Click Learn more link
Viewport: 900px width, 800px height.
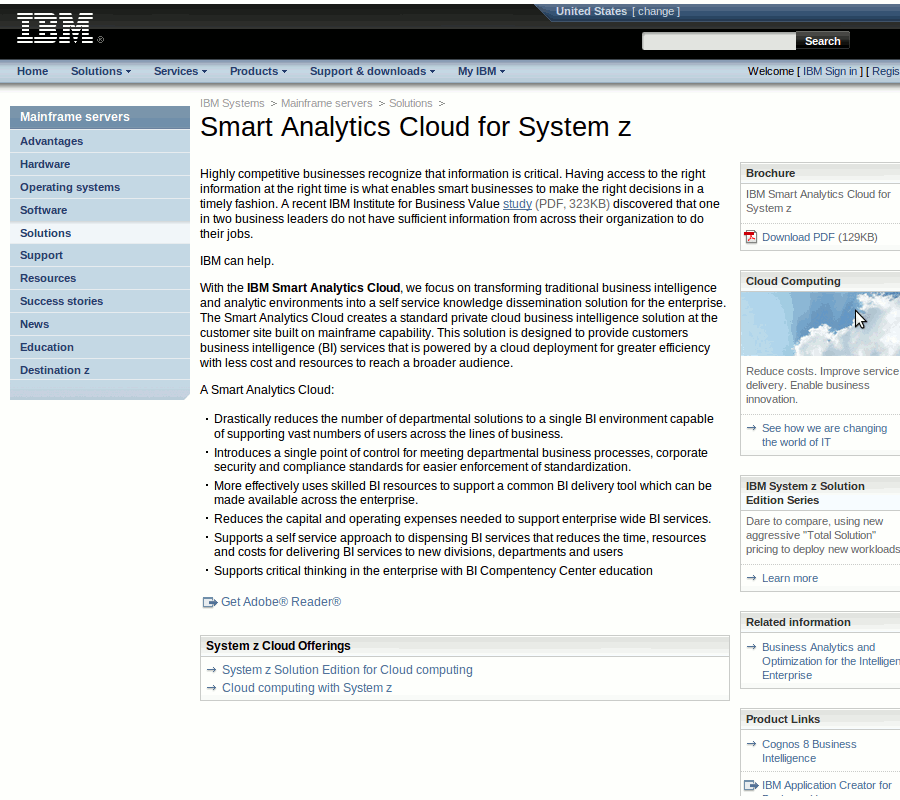point(790,578)
